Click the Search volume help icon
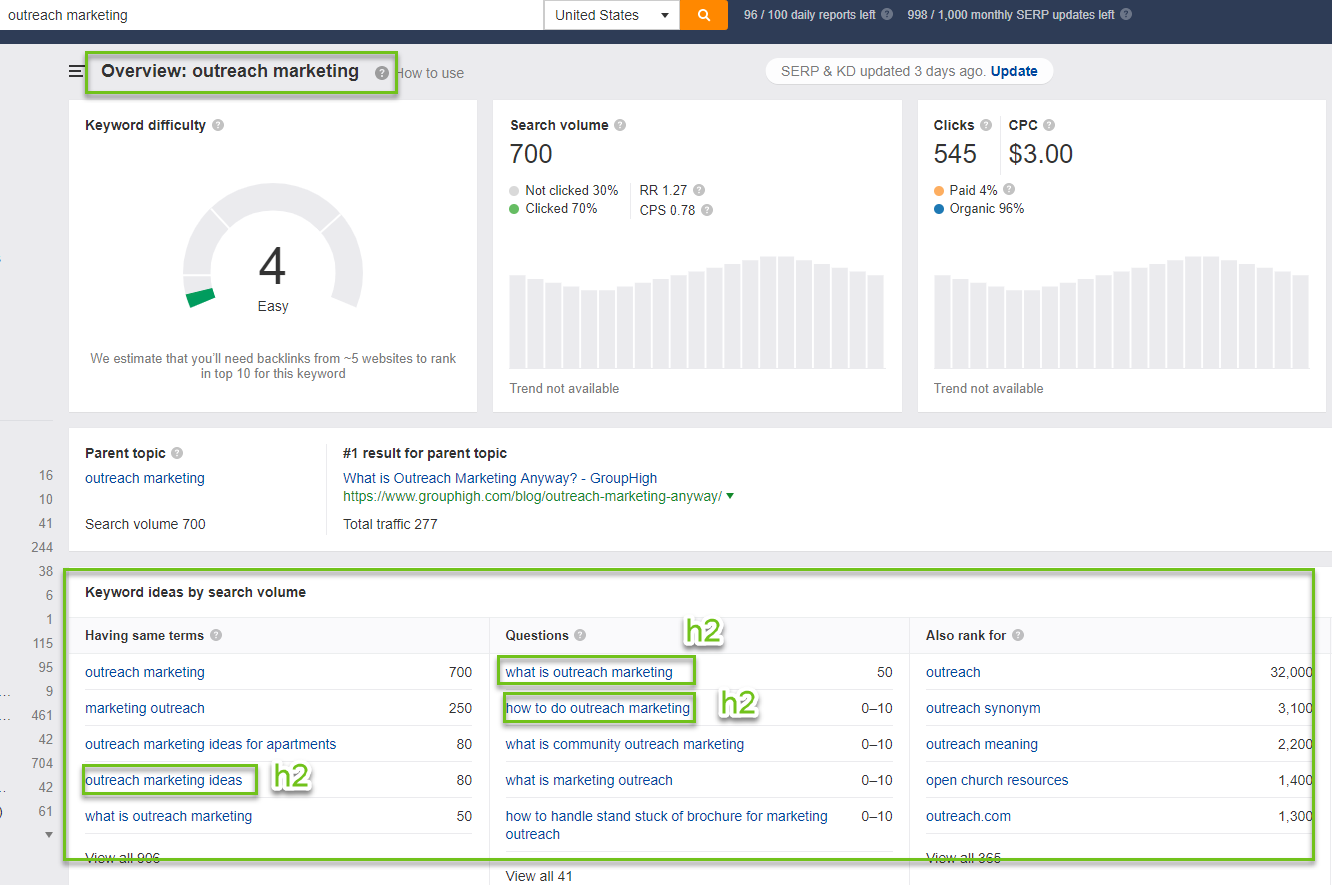 tap(620, 126)
